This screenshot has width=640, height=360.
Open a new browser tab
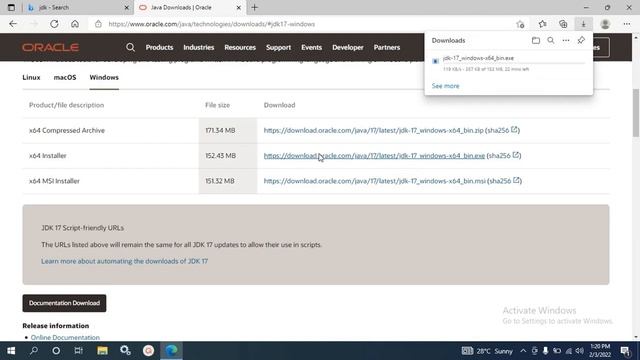click(255, 7)
